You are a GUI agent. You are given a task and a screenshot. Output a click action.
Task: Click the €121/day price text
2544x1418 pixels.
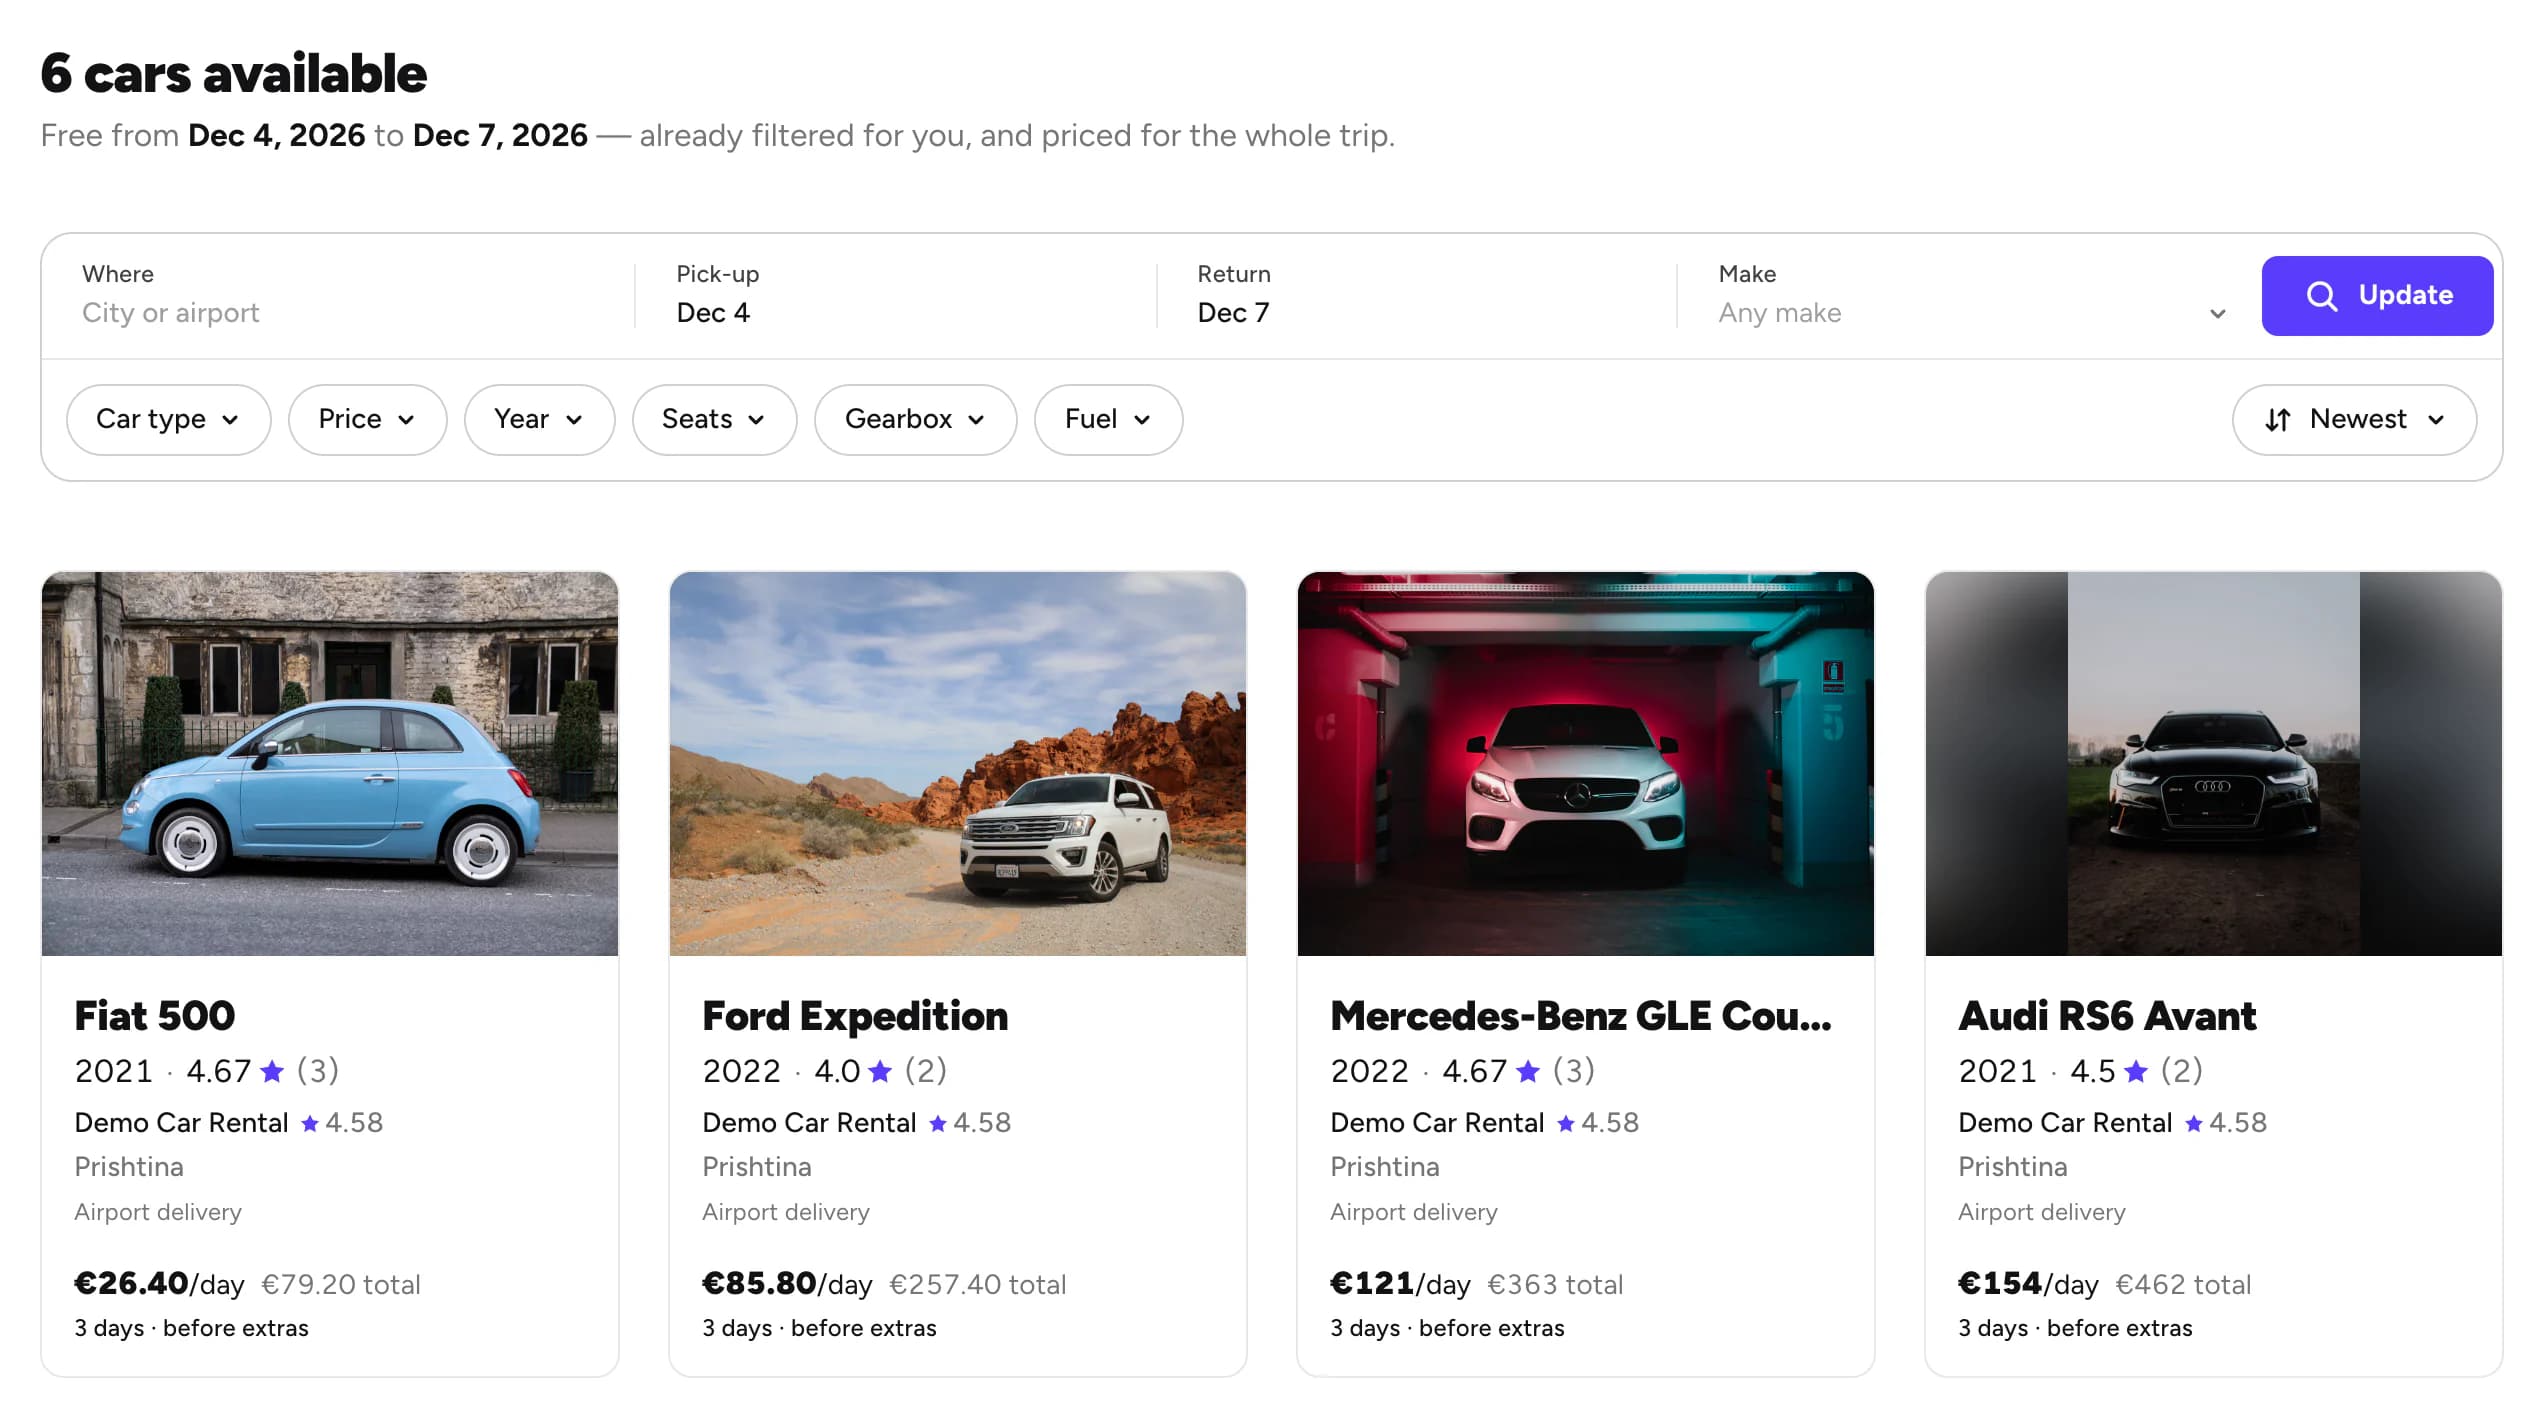[1400, 1284]
